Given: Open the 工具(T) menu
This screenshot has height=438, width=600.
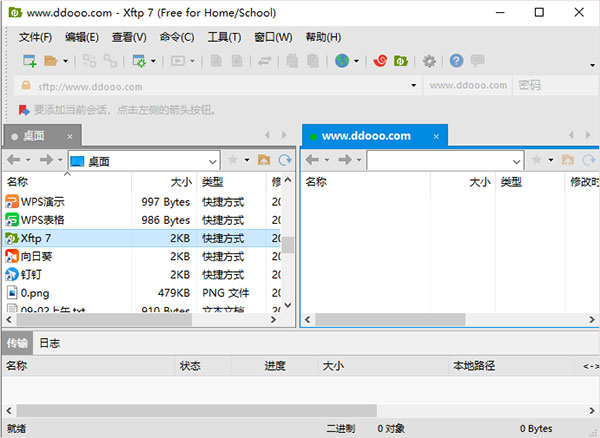Looking at the screenshot, I should pyautogui.click(x=224, y=37).
